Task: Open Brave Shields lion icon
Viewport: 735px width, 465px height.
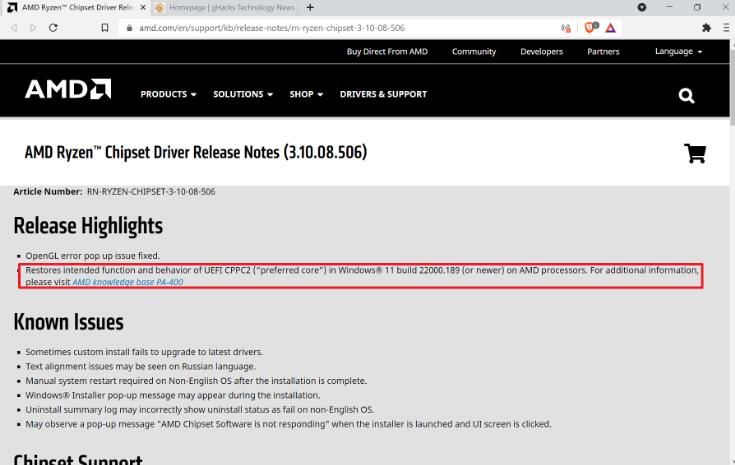Action: 591,28
